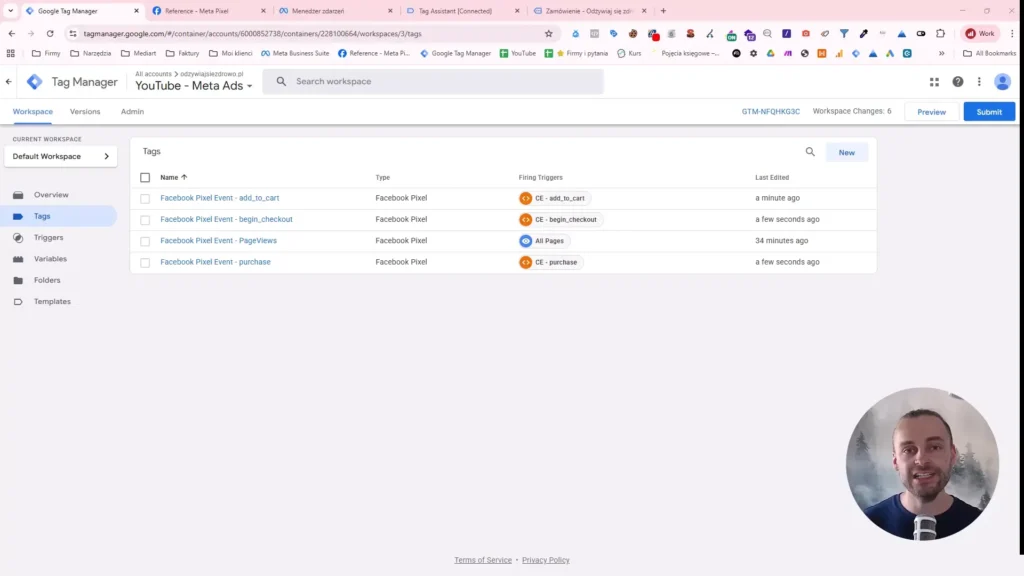Open the Firmy bookmarks folder
The width and height of the screenshot is (1024, 576).
click(x=46, y=54)
